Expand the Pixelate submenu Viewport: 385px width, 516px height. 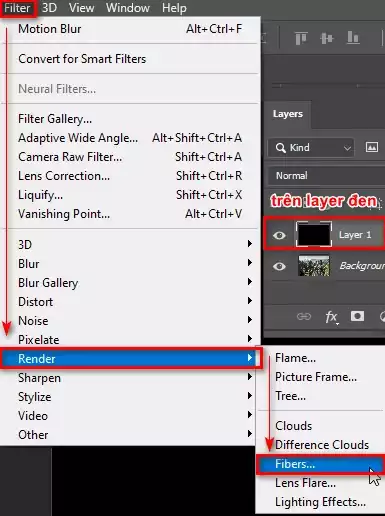[130, 340]
